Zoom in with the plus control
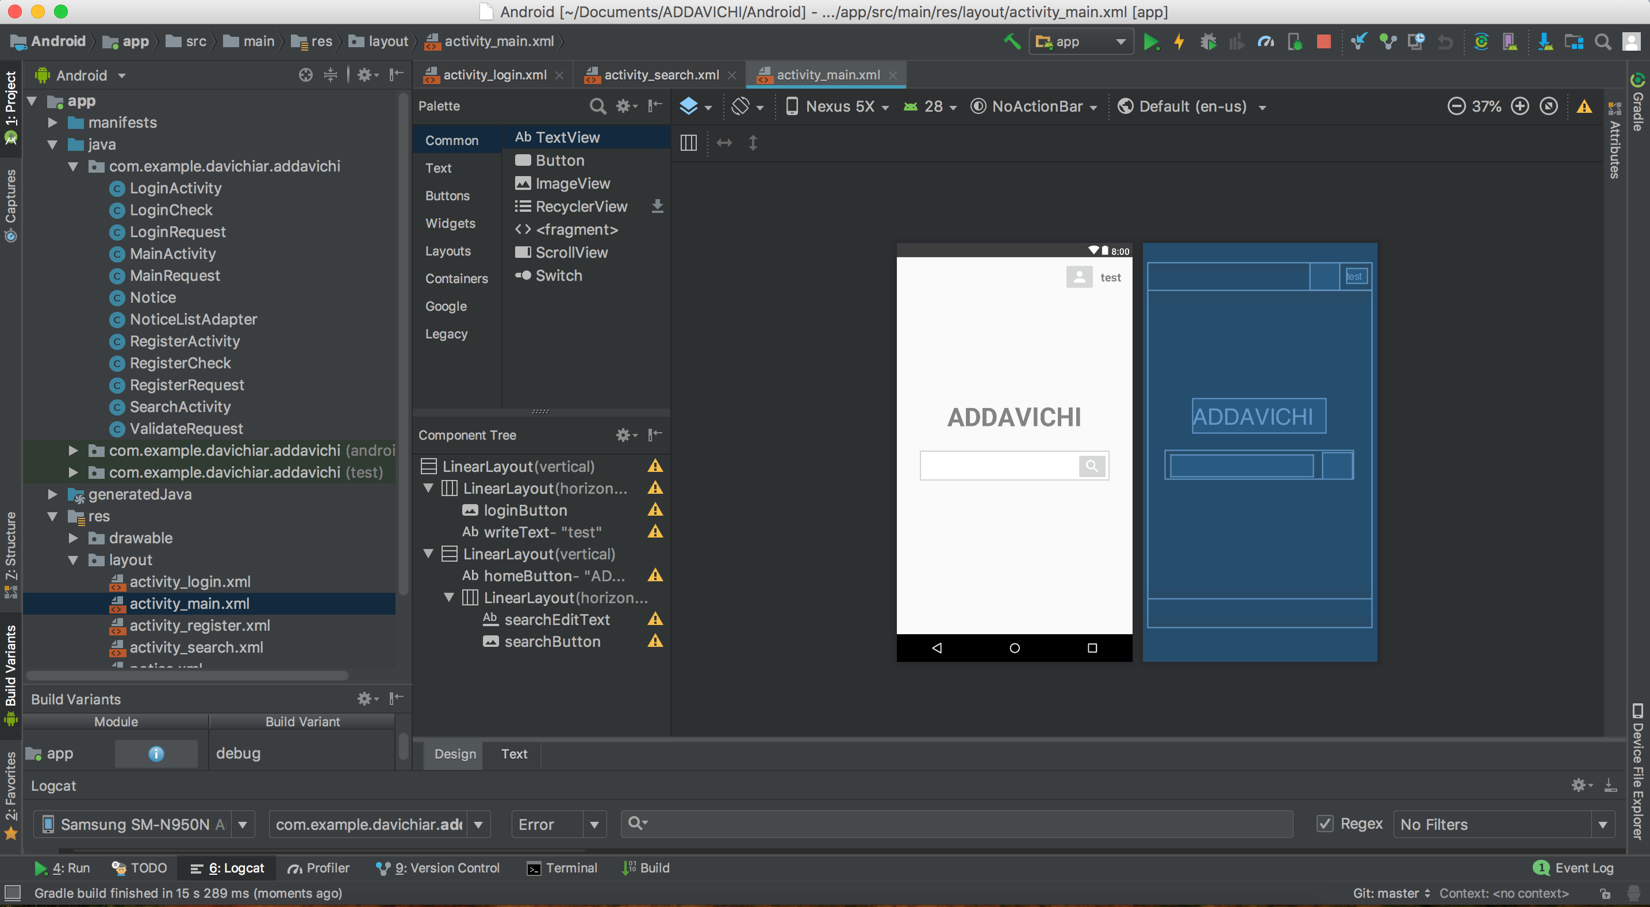This screenshot has width=1650, height=907. [1520, 106]
